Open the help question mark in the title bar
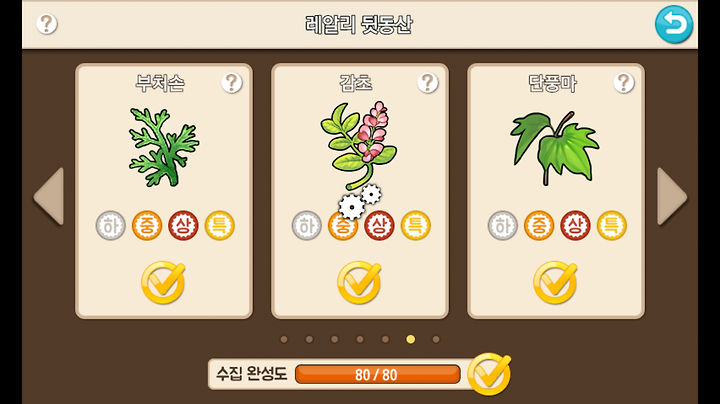Image resolution: width=720 pixels, height=404 pixels. tap(47, 23)
